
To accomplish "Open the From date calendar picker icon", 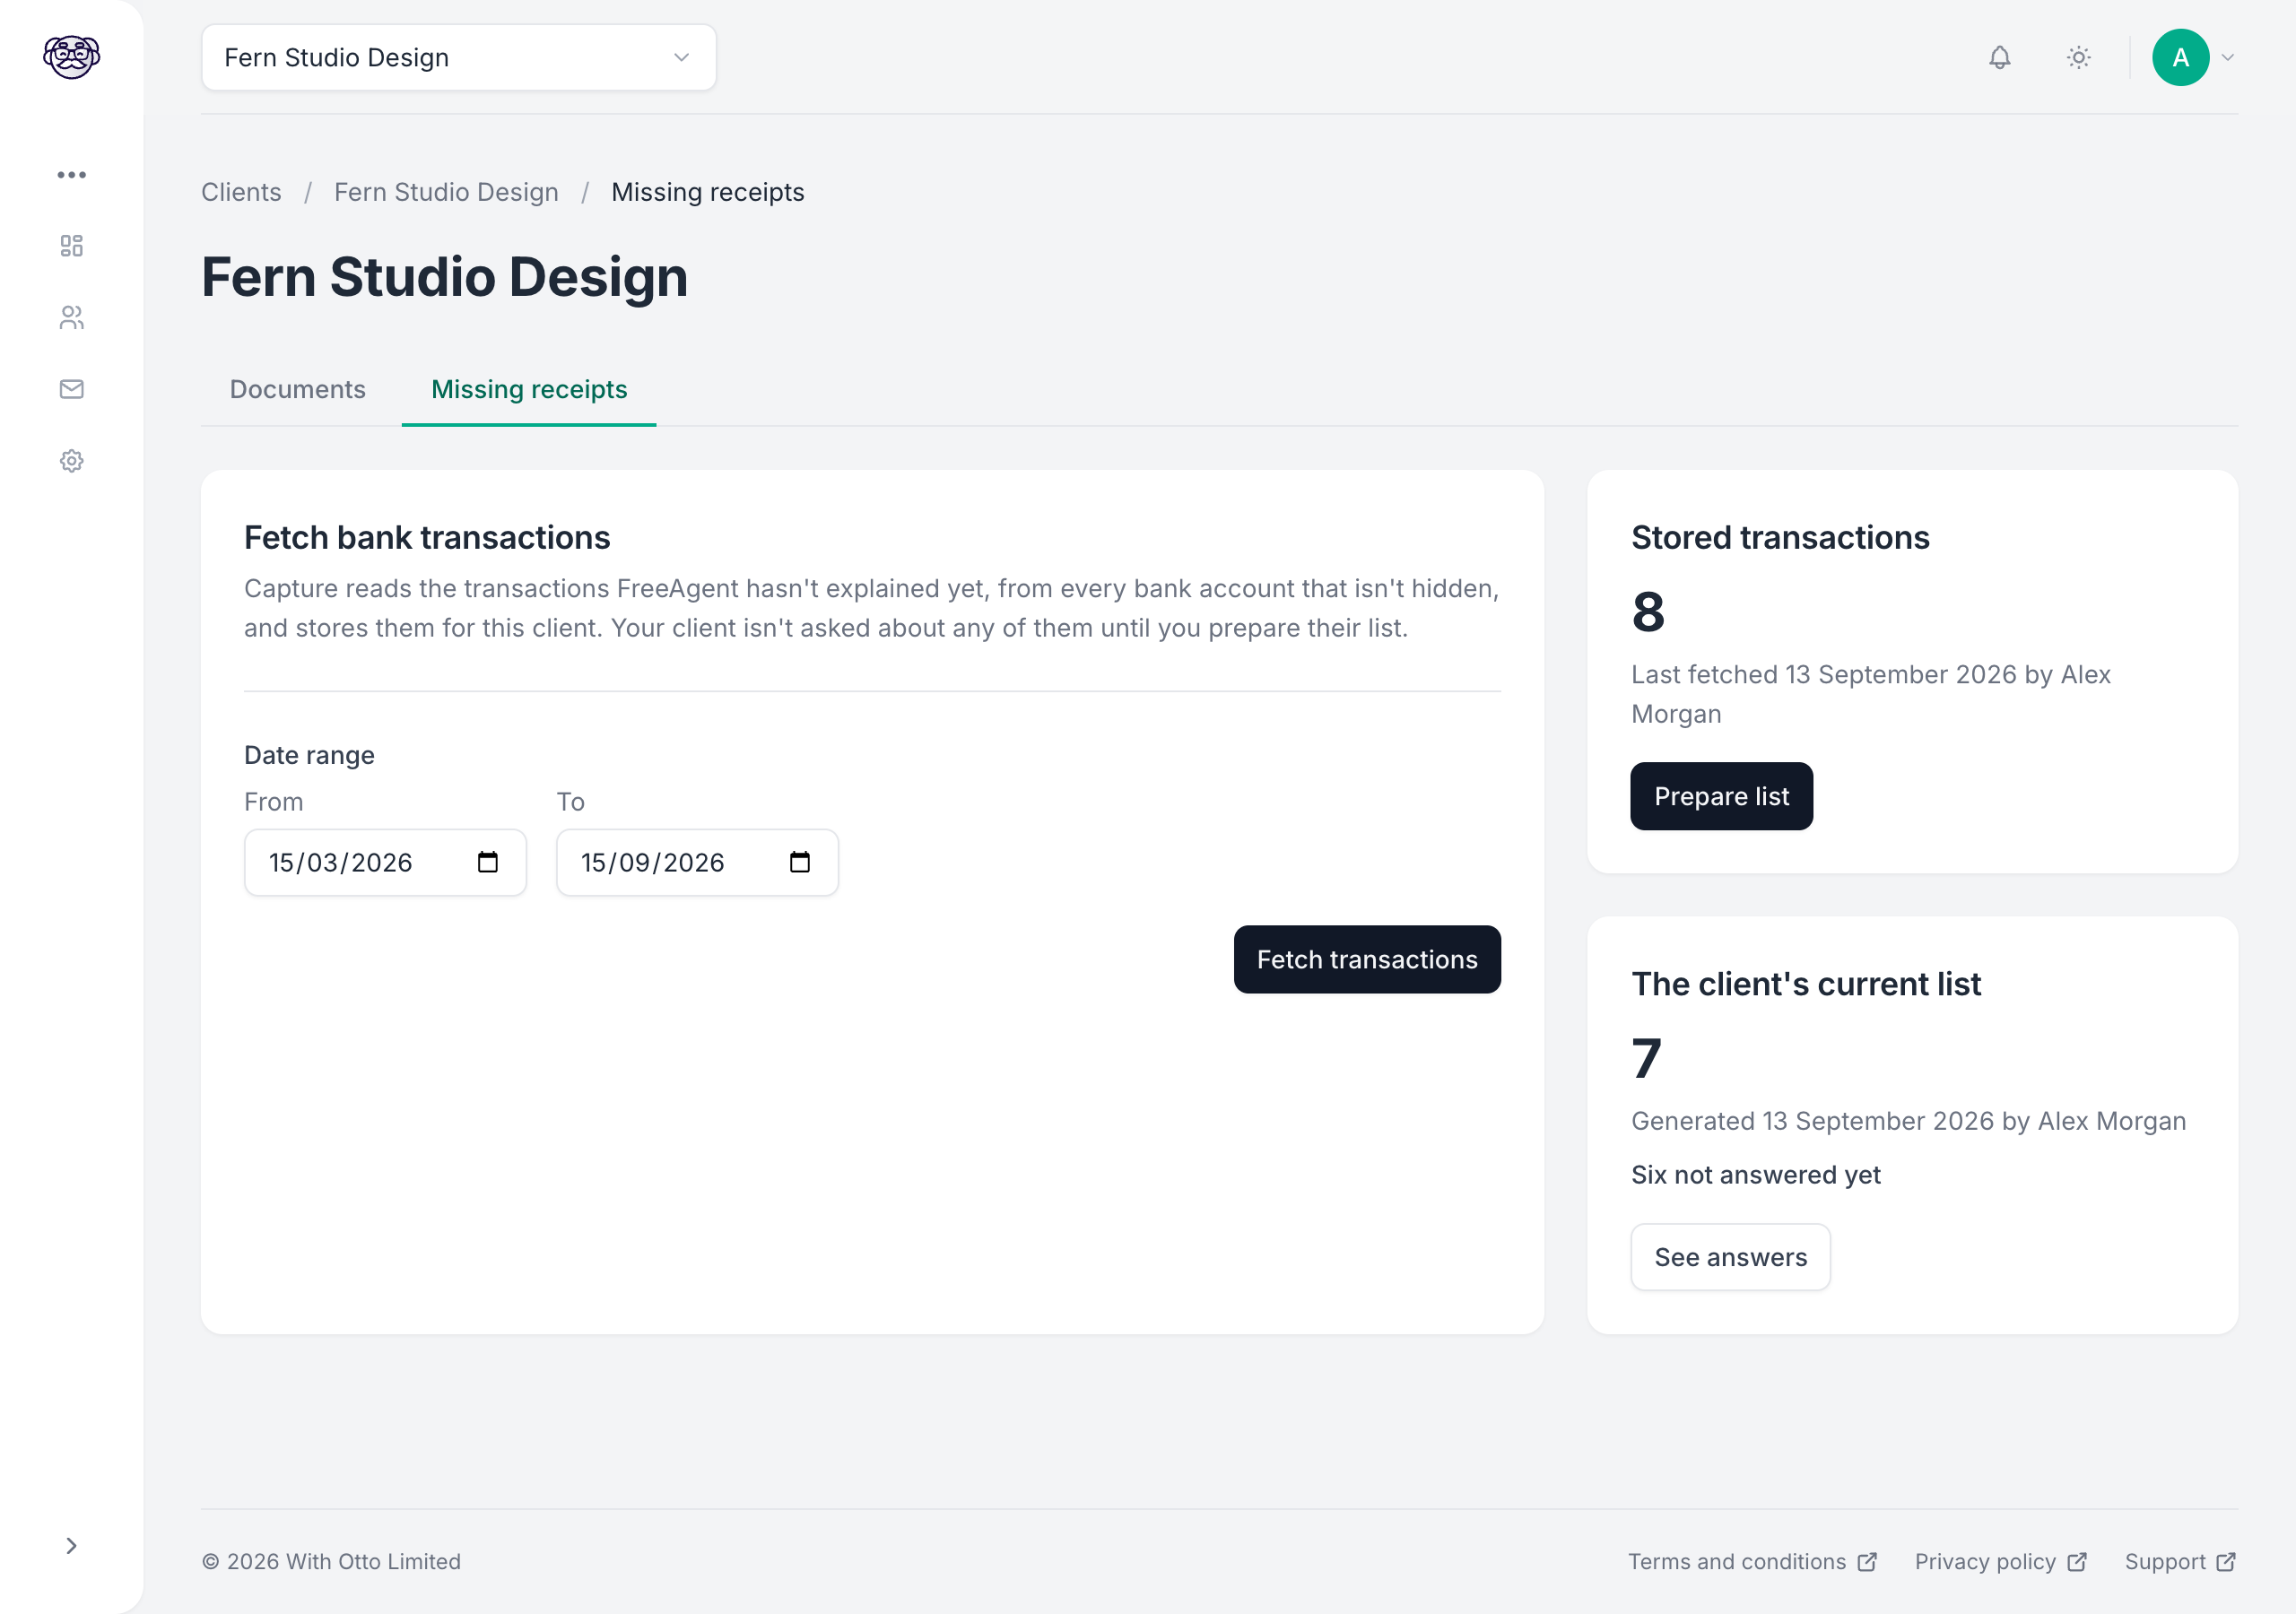I will pos(488,862).
